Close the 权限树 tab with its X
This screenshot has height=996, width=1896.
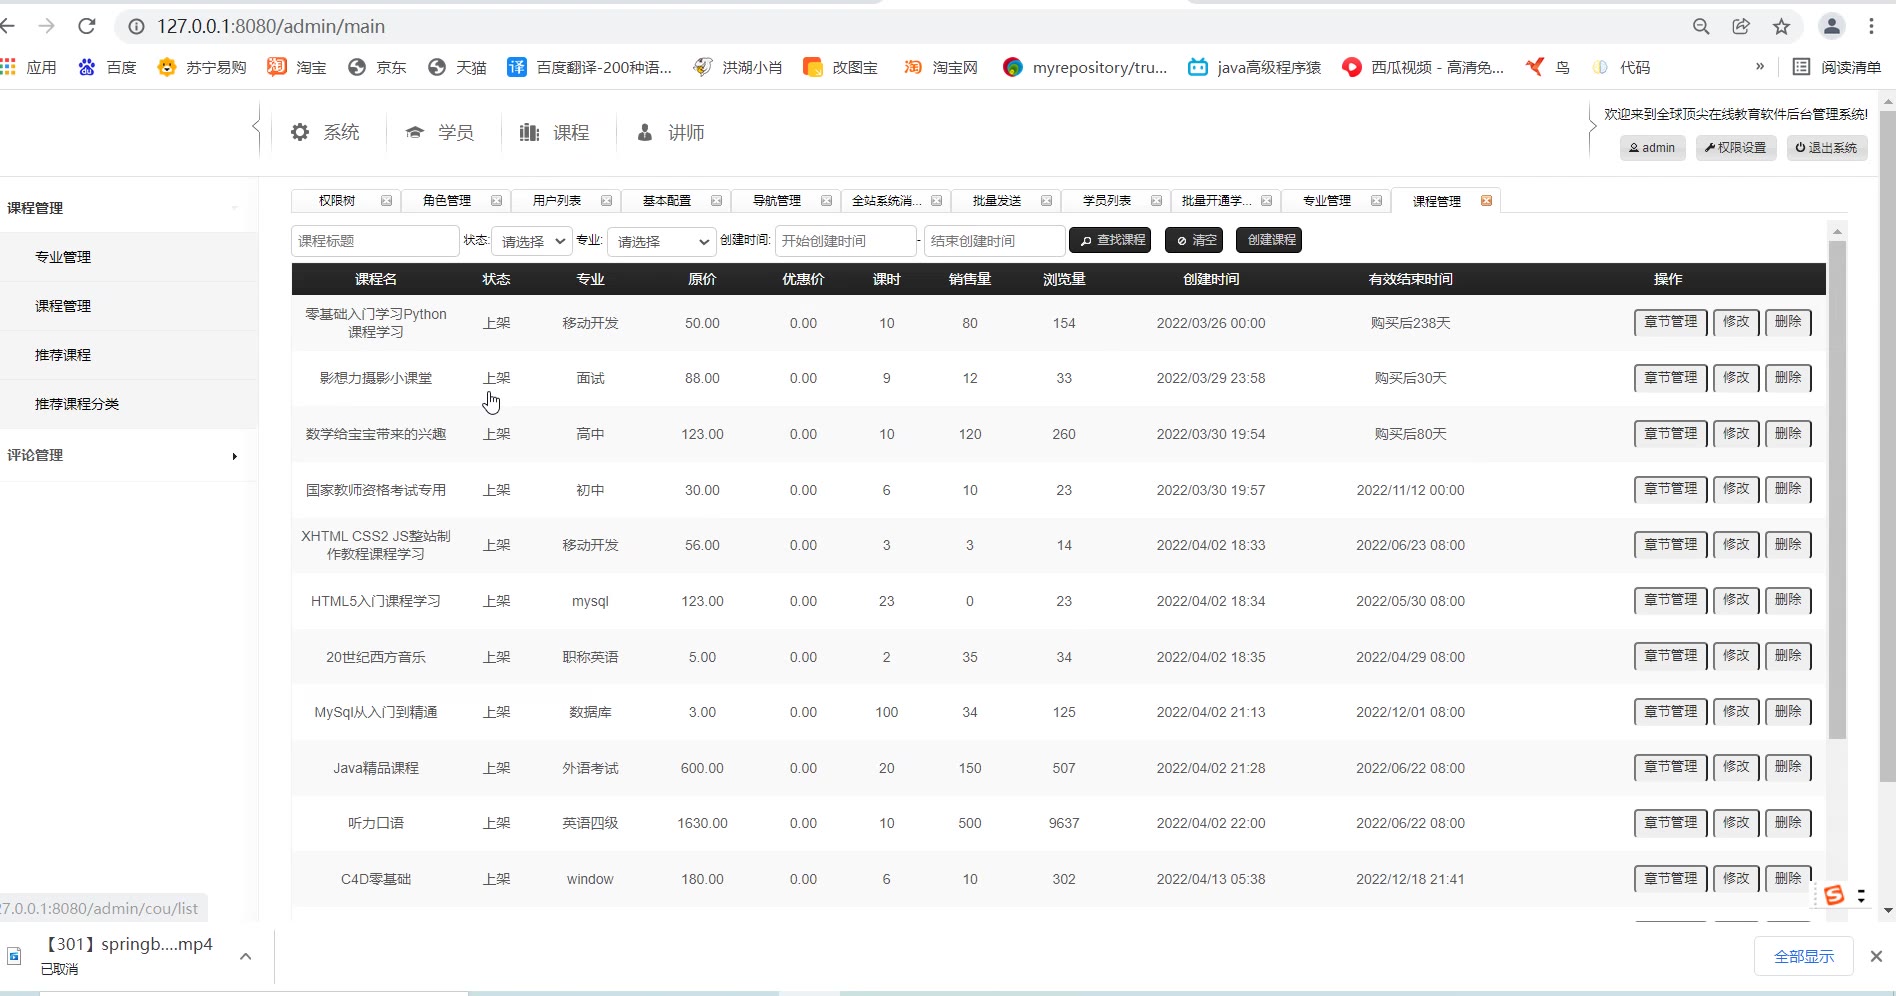tap(386, 201)
